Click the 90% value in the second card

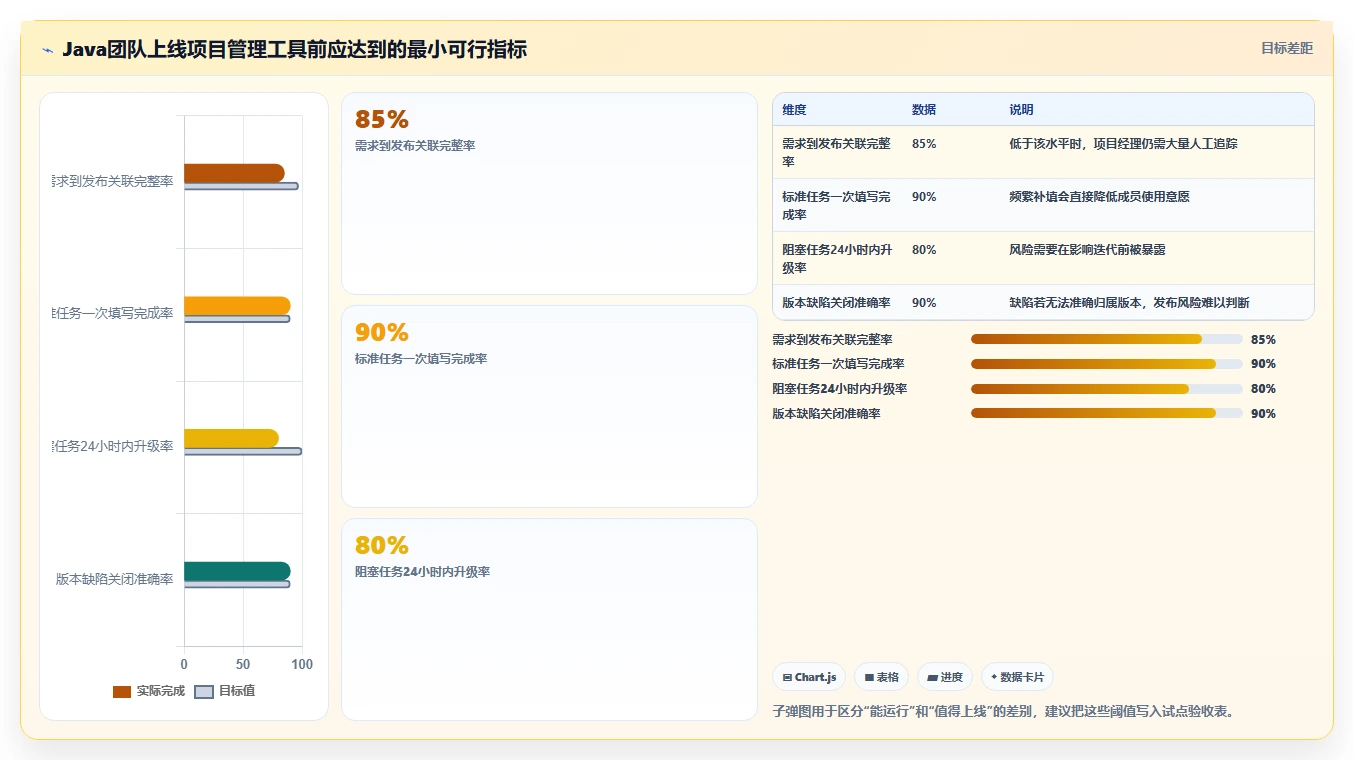382,333
